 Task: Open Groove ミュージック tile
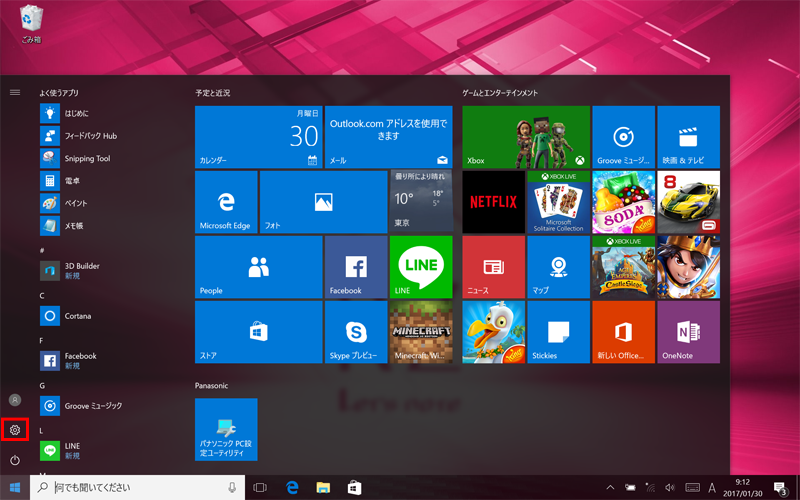click(x=623, y=137)
